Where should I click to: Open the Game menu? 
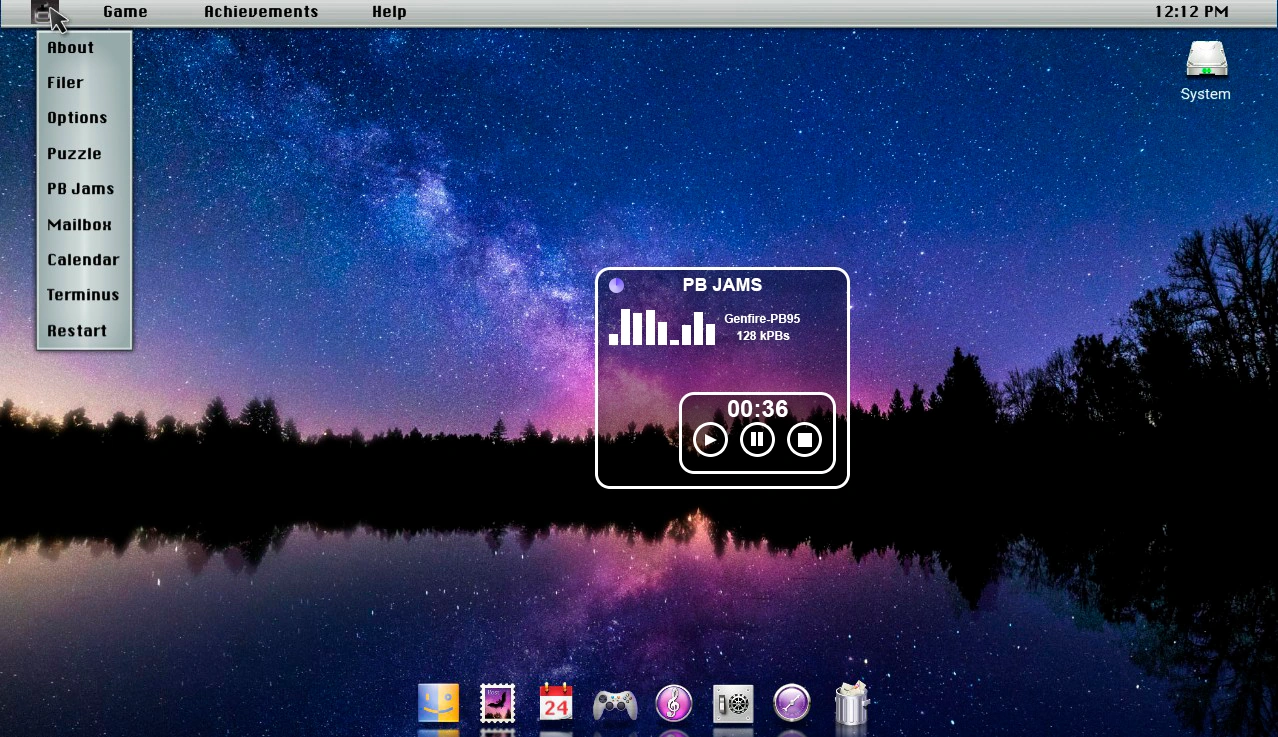tap(125, 12)
